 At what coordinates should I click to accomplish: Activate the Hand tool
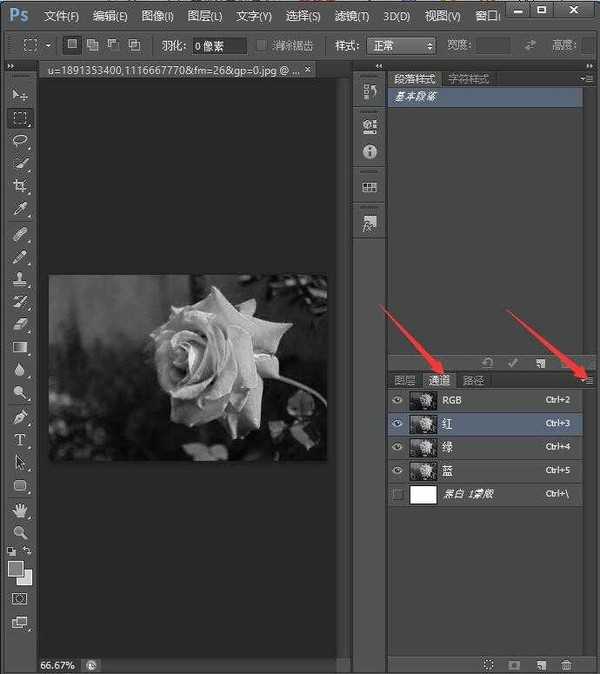point(20,510)
